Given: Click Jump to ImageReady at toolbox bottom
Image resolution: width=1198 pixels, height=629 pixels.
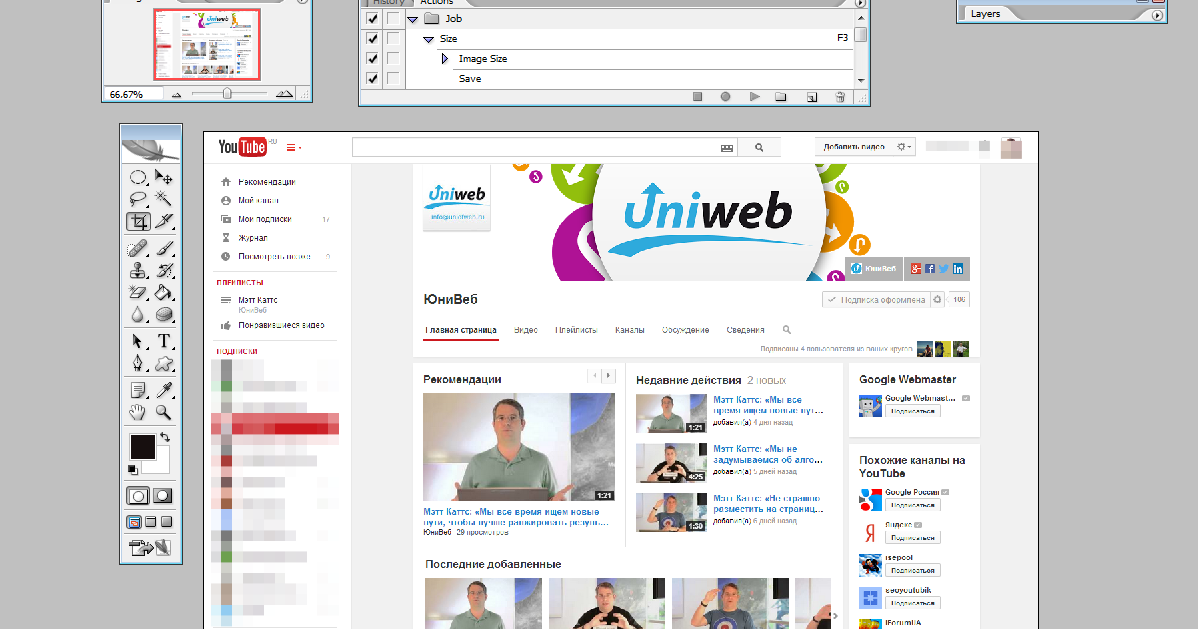Looking at the screenshot, I should pos(151,547).
